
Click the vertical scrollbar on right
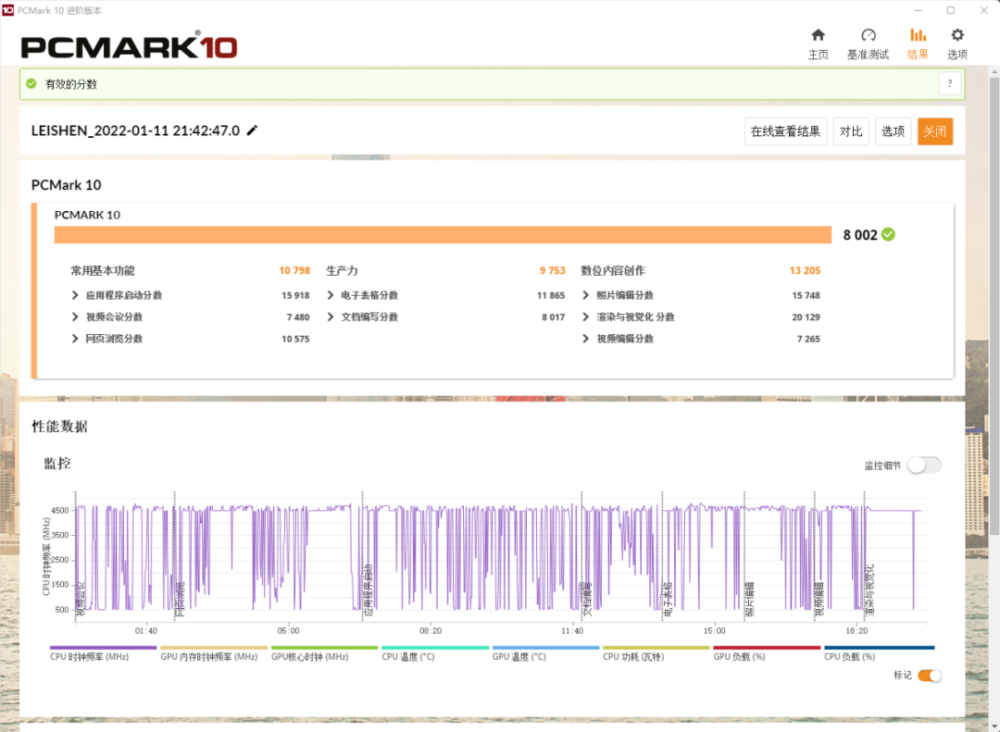[994, 306]
